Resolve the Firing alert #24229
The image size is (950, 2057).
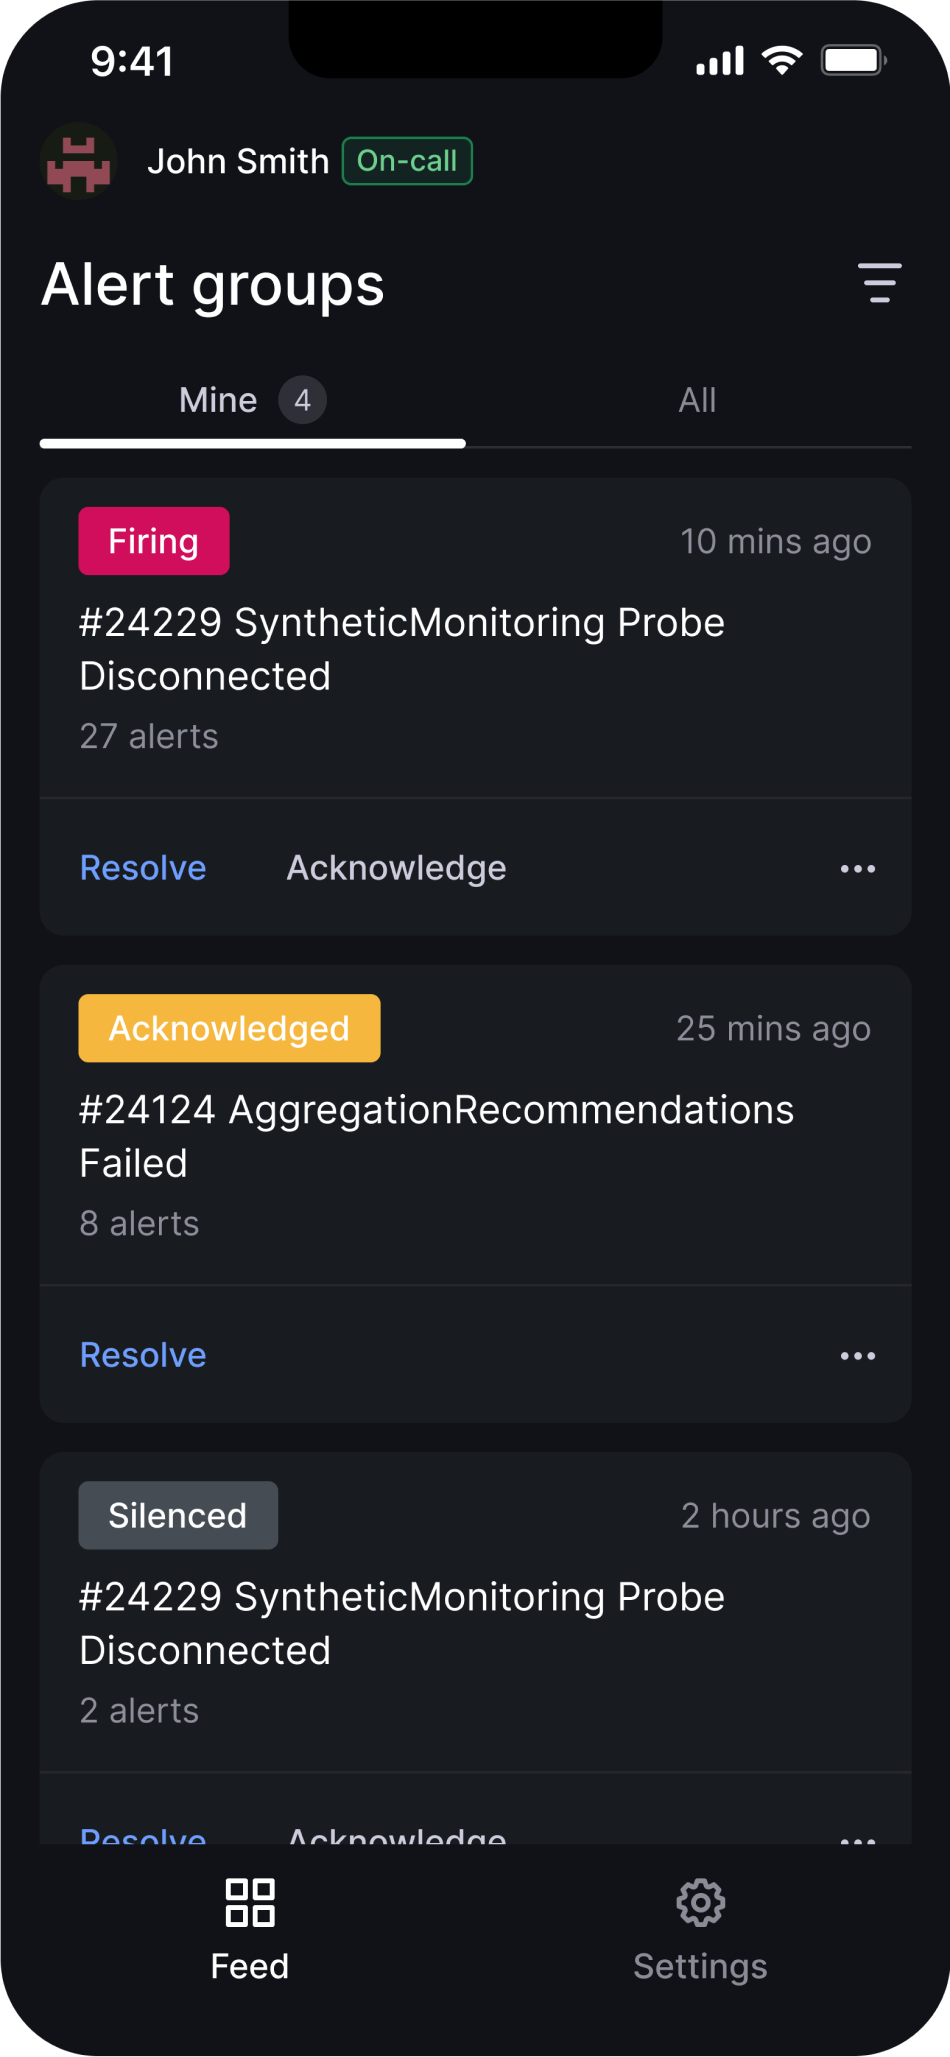[x=143, y=868]
